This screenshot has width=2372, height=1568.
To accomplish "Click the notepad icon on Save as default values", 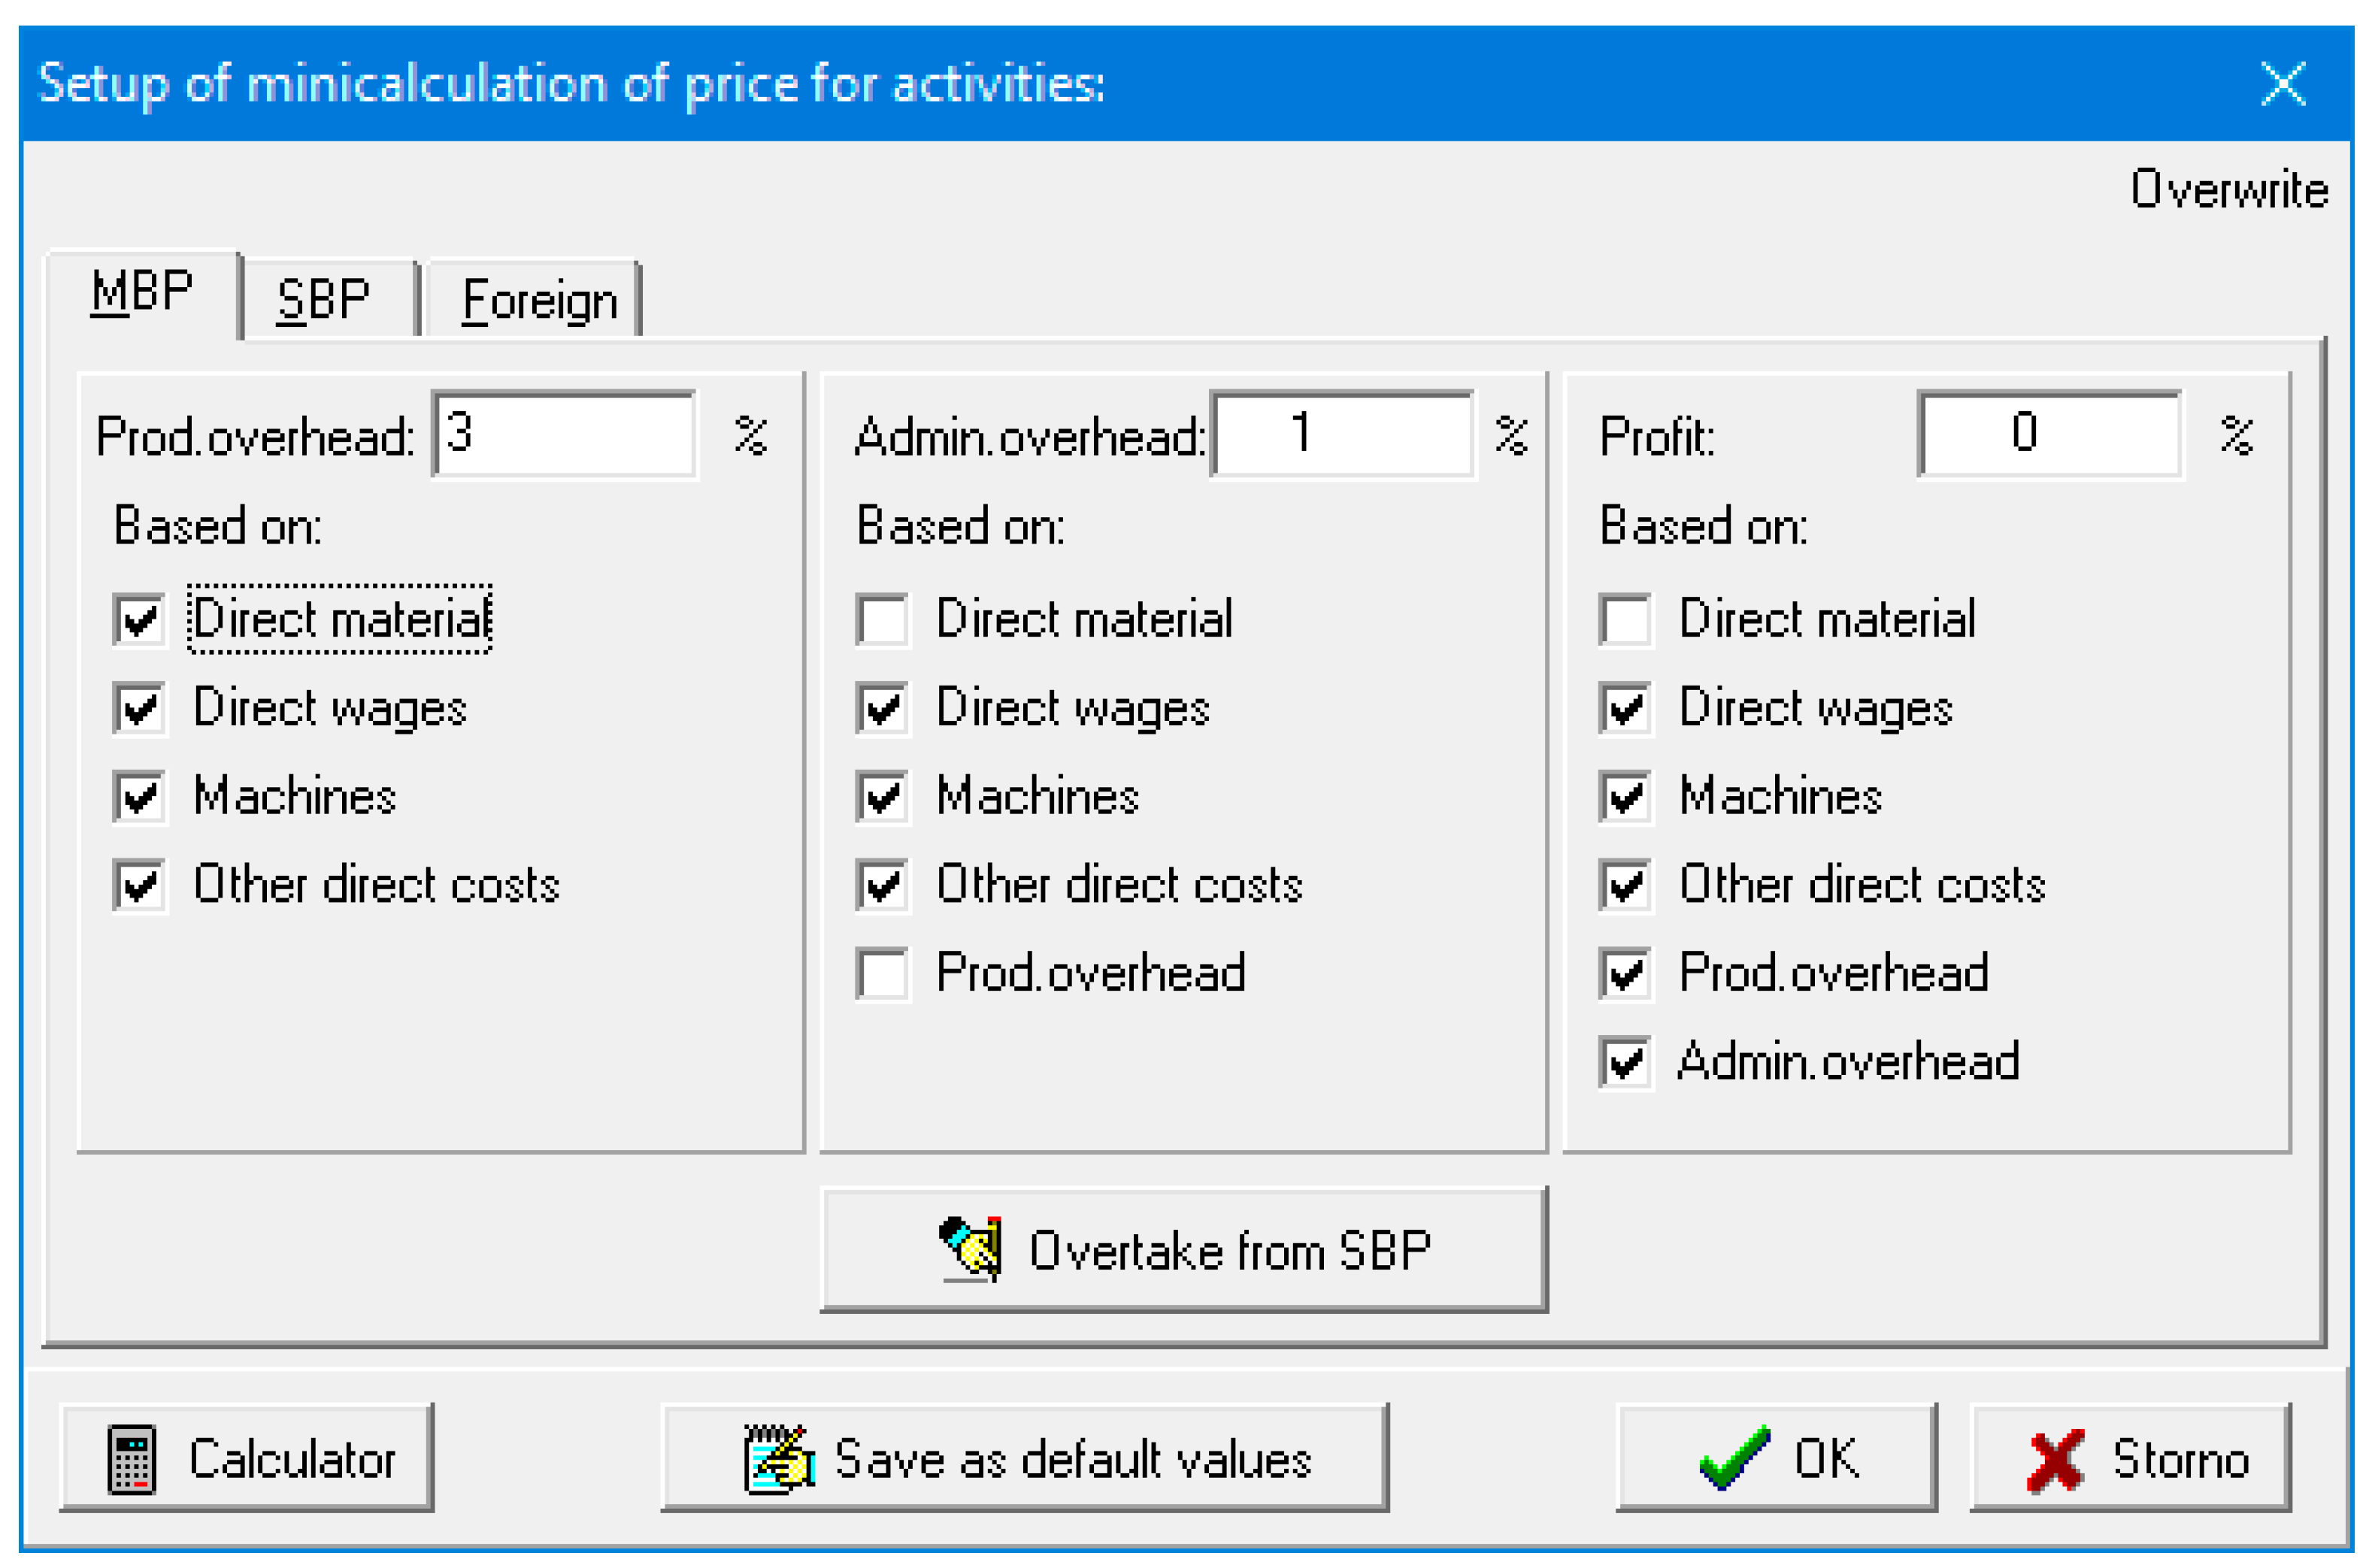I will 778,1459.
